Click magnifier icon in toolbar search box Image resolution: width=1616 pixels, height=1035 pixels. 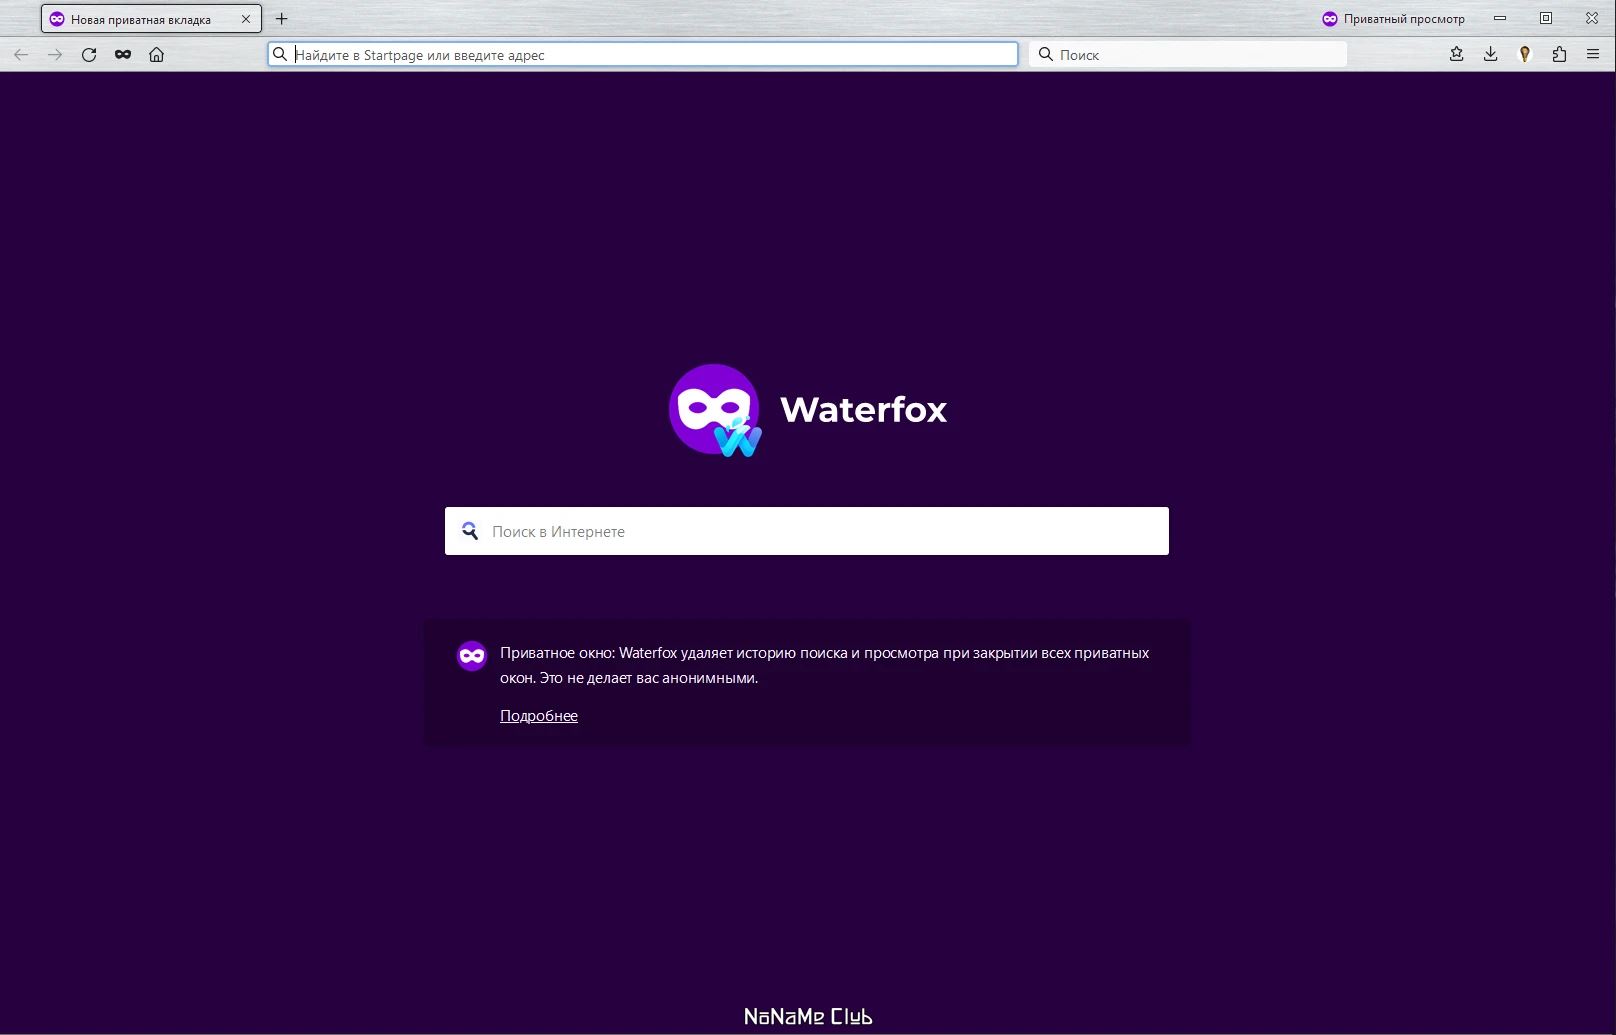(x=1046, y=55)
